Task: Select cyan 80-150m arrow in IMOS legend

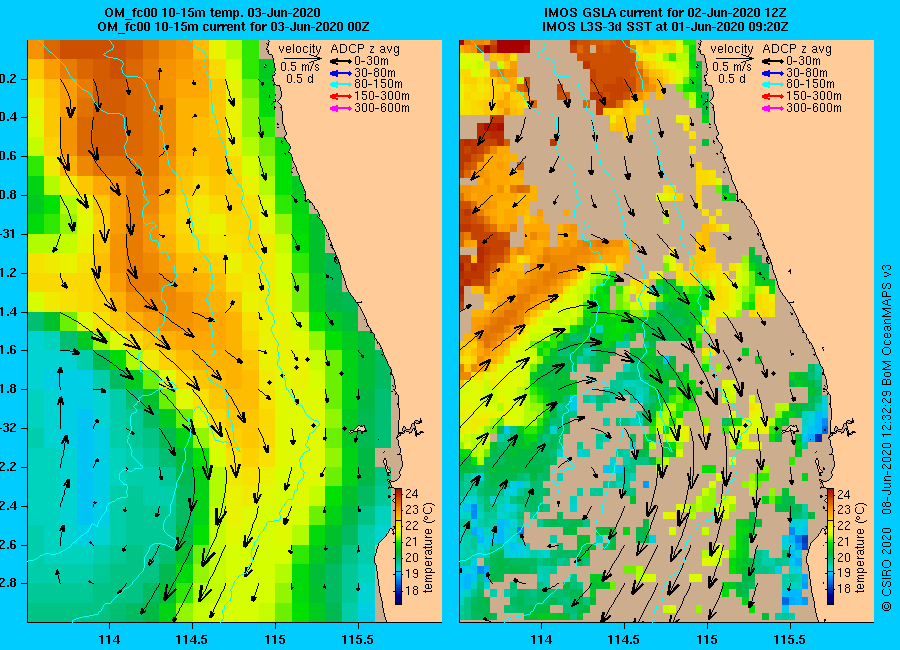Action: (773, 84)
